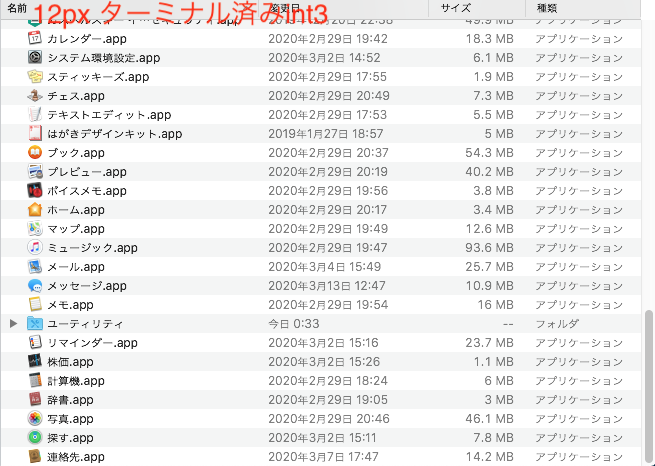Select the ユーティリティ folder name

point(85,324)
